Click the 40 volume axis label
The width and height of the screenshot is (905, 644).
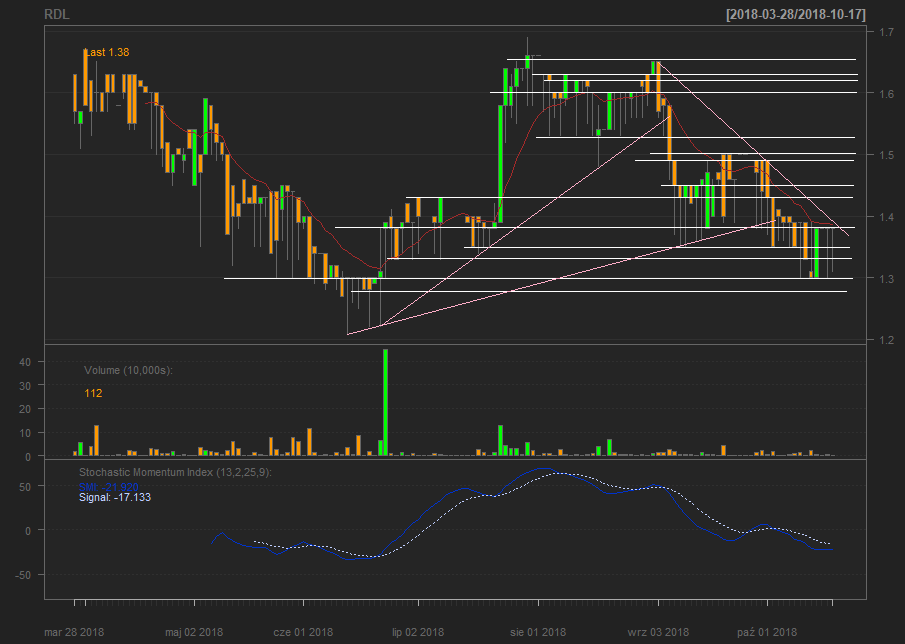click(x=25, y=362)
